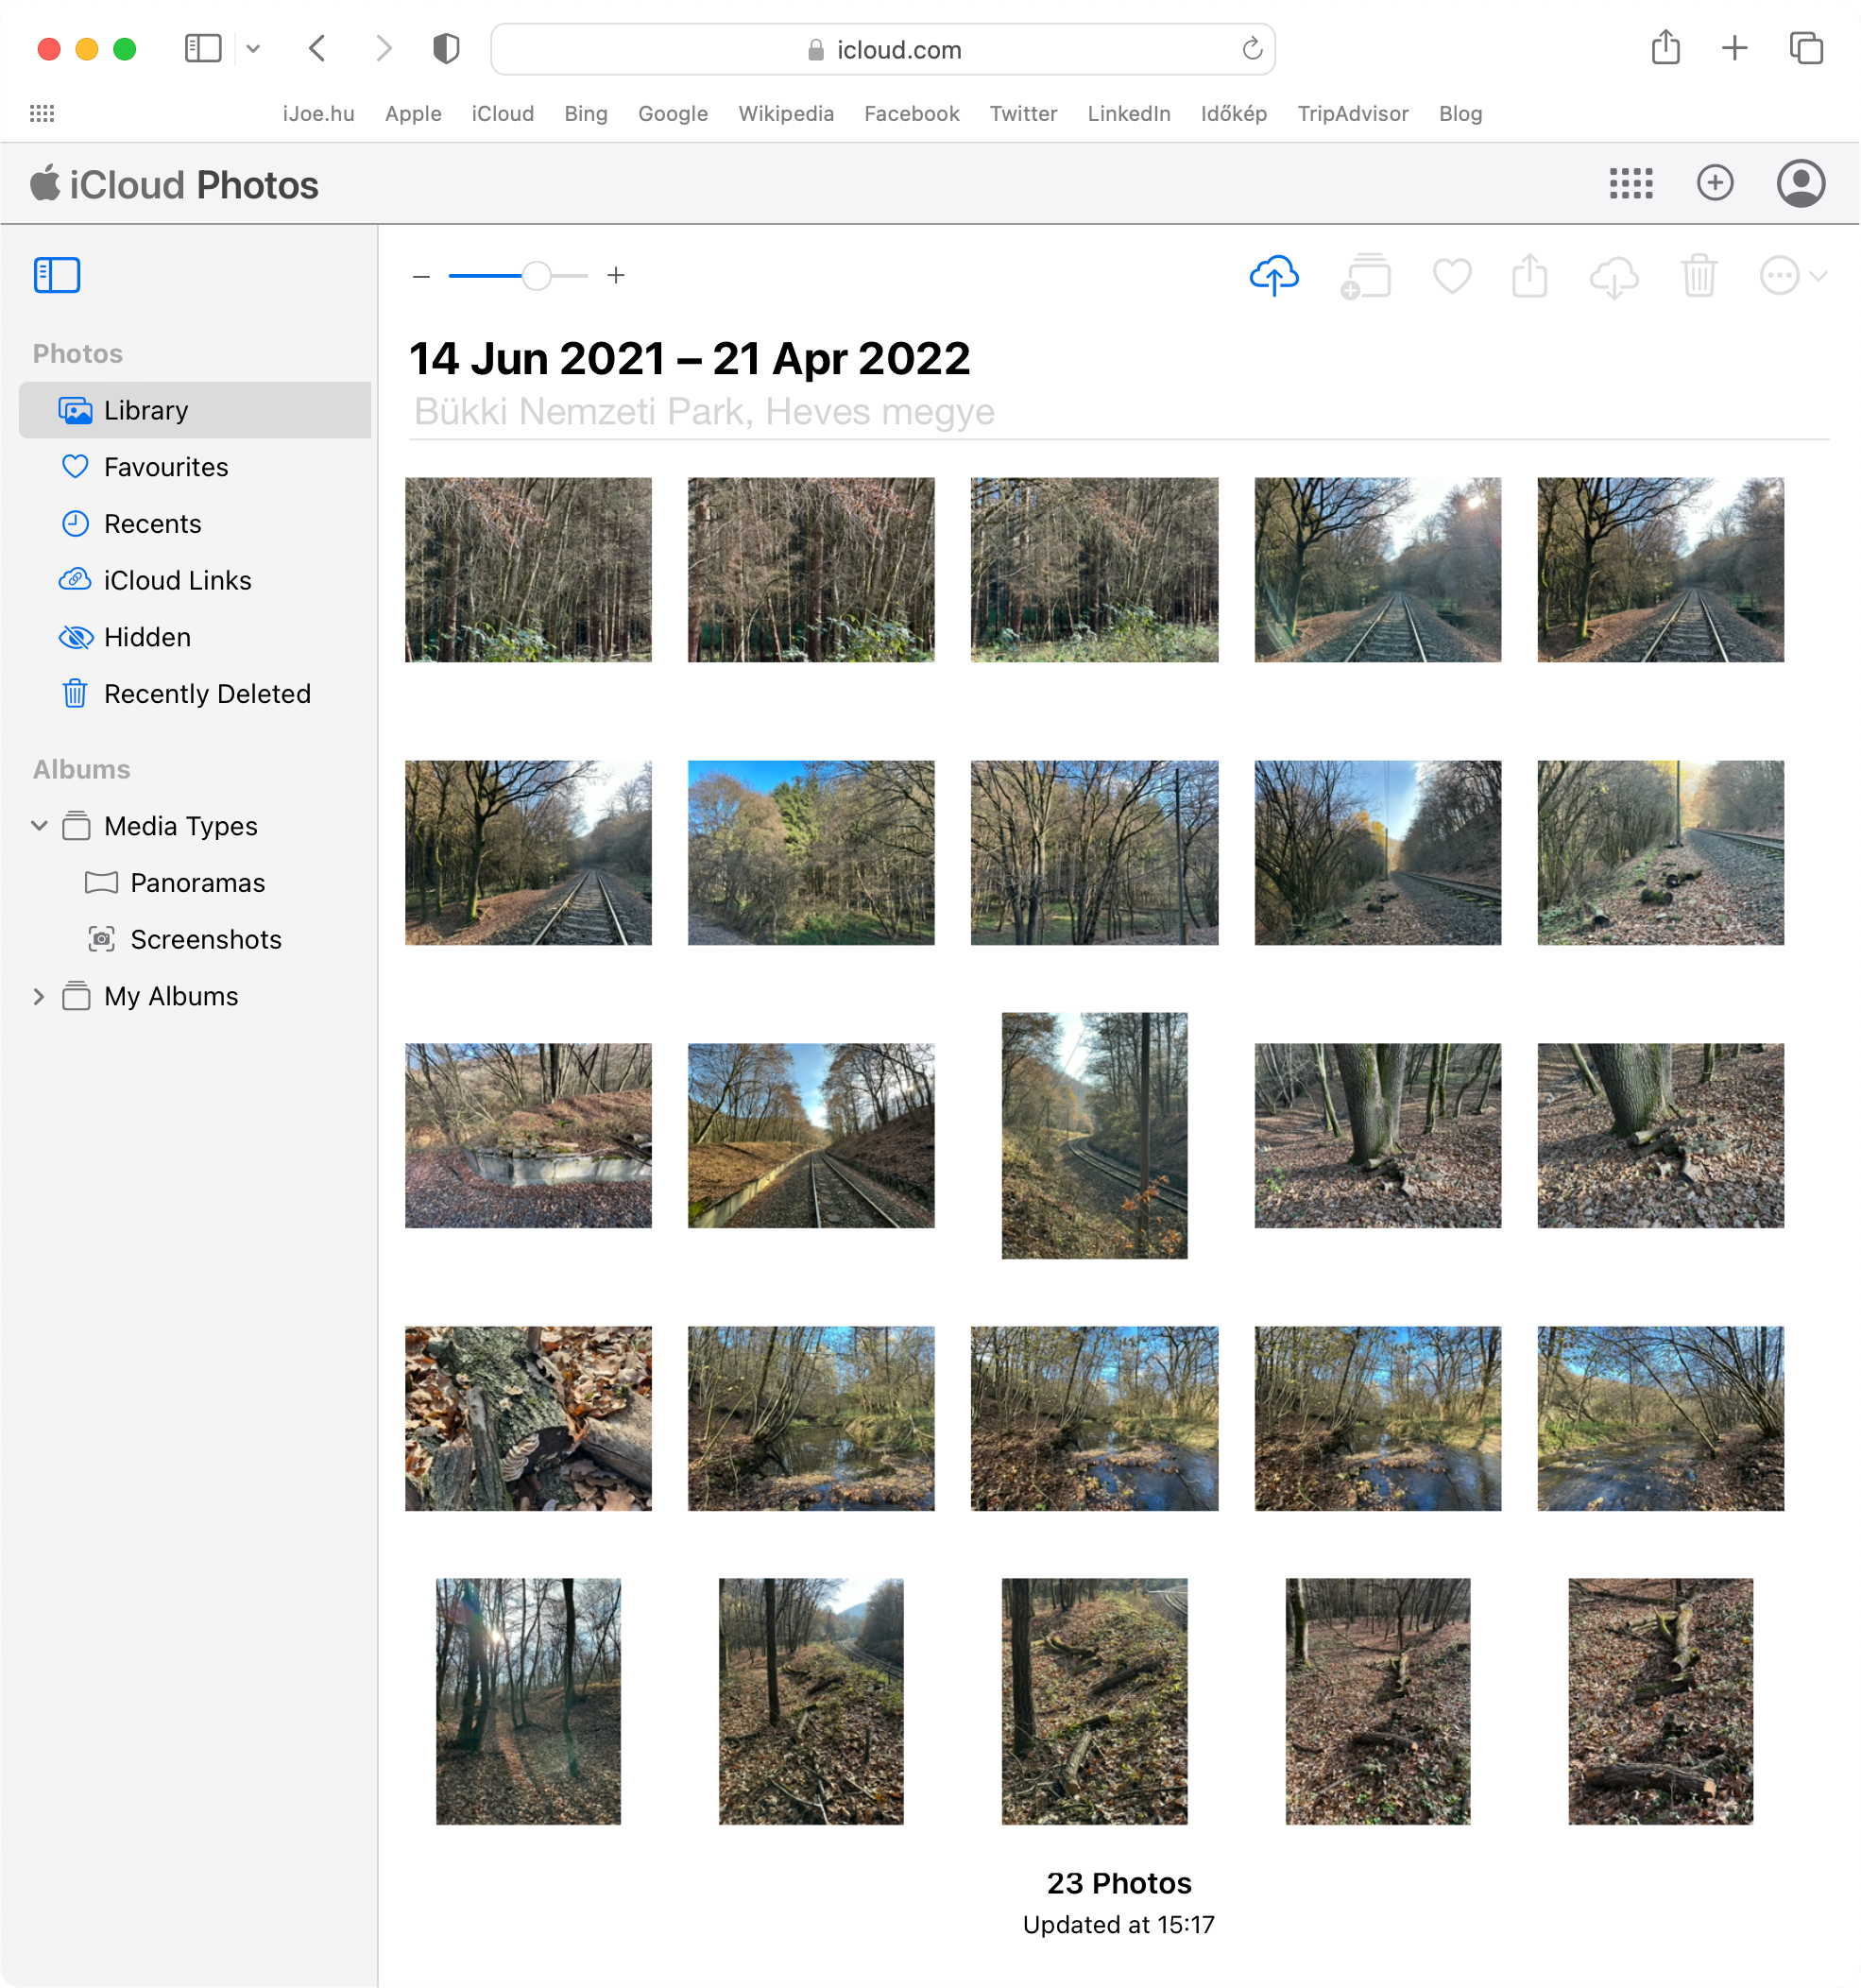Go back with Safari back arrow
The image size is (1861, 1988).
(317, 49)
